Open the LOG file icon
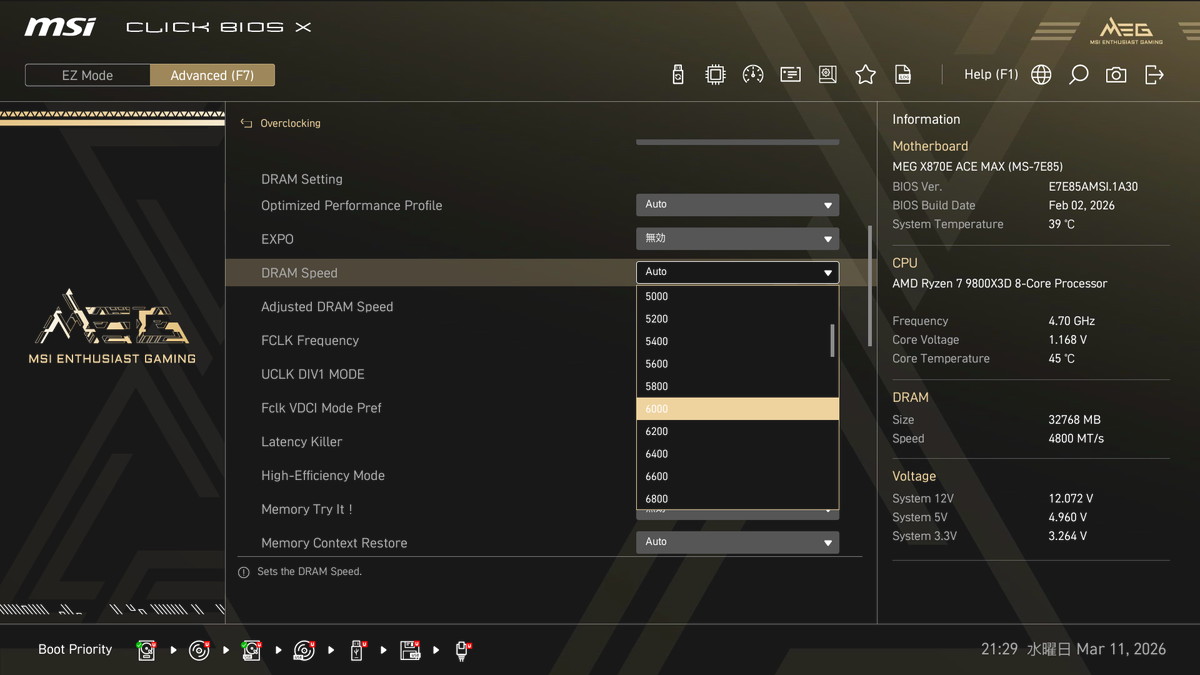1200x675 pixels. pos(903,75)
